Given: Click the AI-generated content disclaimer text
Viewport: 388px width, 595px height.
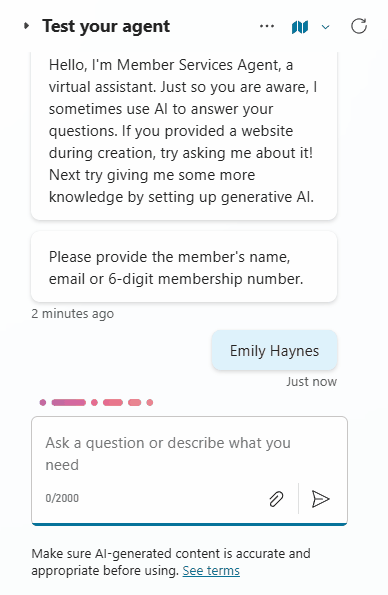Looking at the screenshot, I should pos(171,562).
